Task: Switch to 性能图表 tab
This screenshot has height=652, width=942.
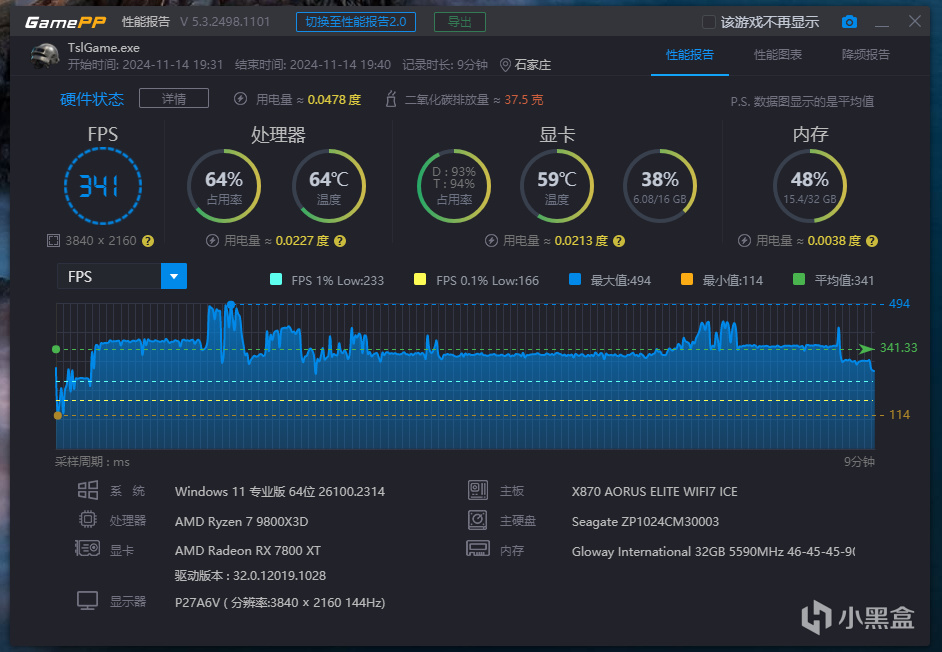Action: click(x=778, y=55)
